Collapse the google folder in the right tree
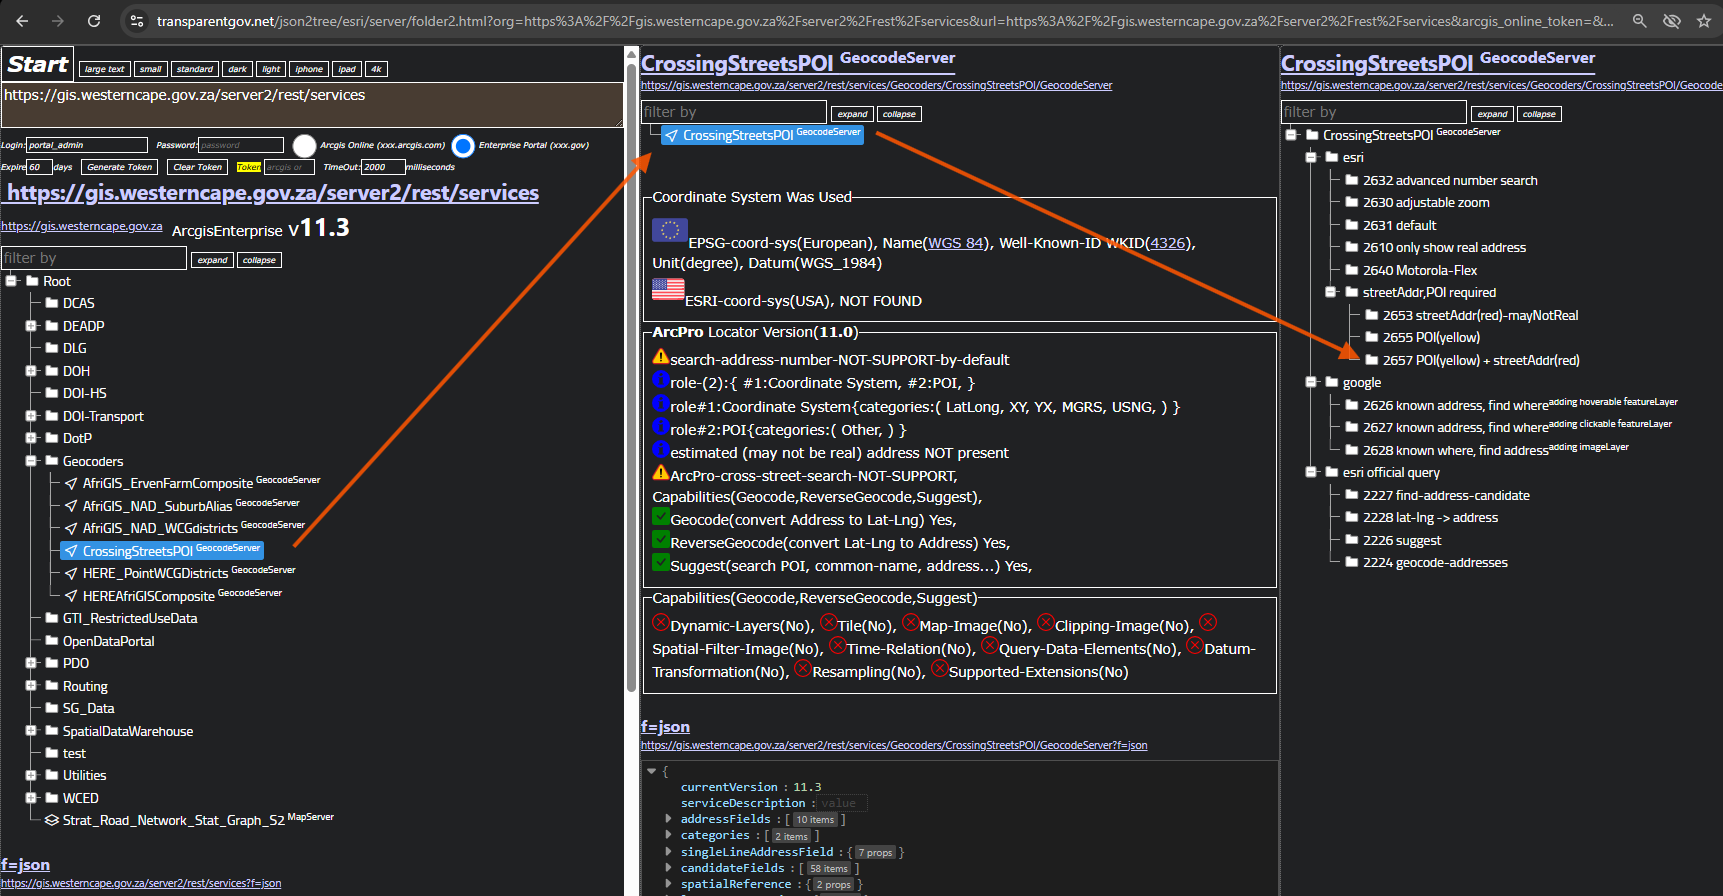This screenshot has height=896, width=1723. 1311,382
